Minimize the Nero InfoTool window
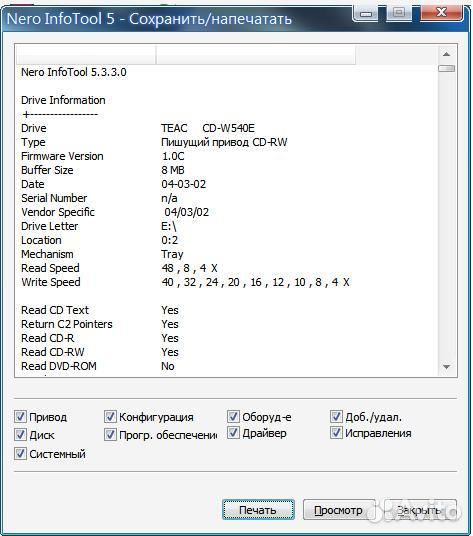 pyautogui.click(x=366, y=14)
